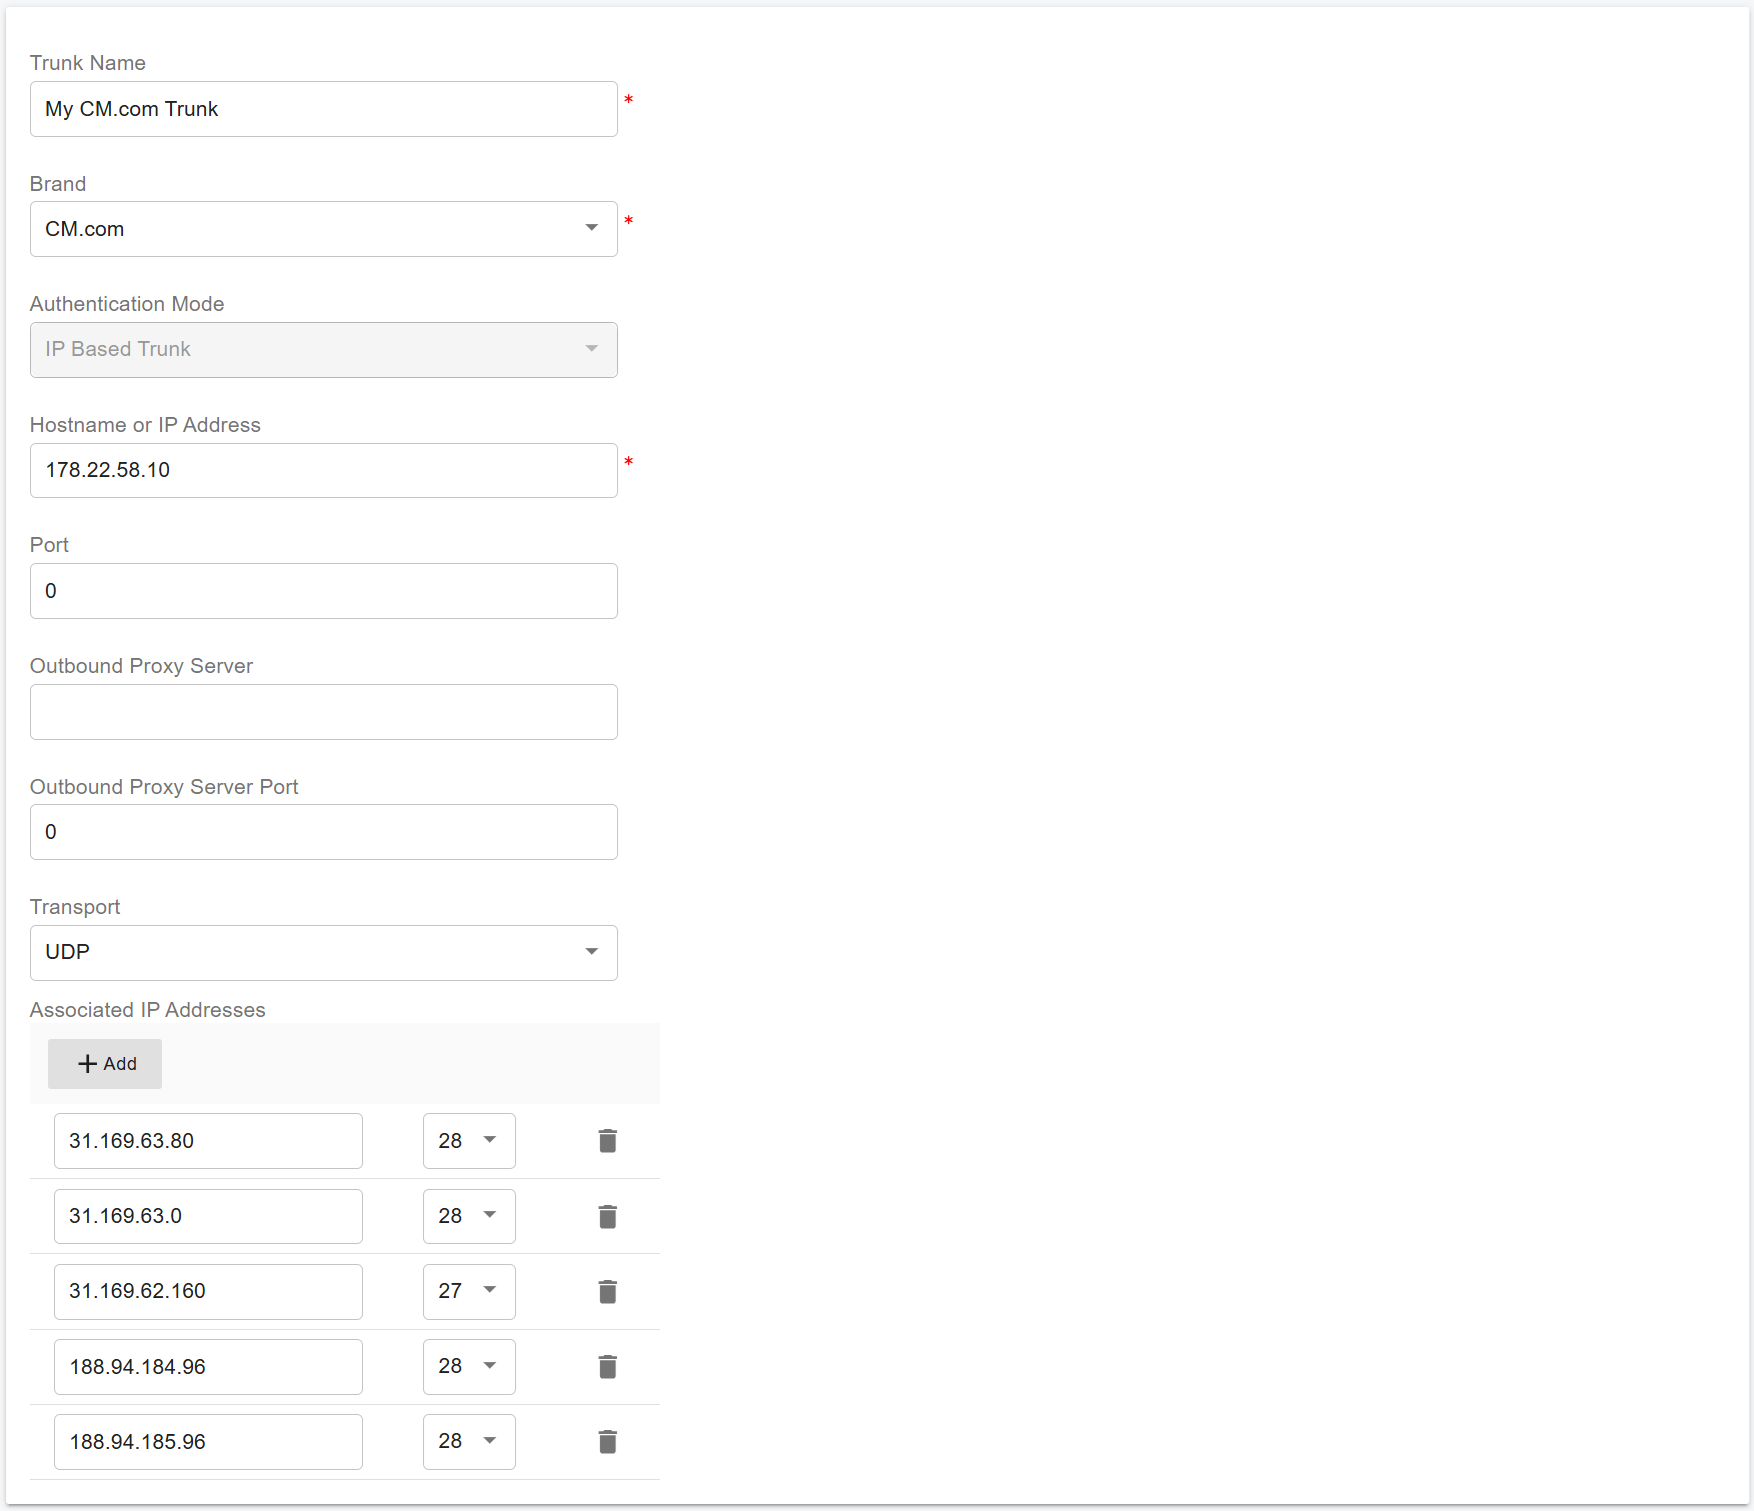This screenshot has height=1511, width=1754.
Task: Open subnet mask selector for 188.94.185.96
Action: point(469,1441)
